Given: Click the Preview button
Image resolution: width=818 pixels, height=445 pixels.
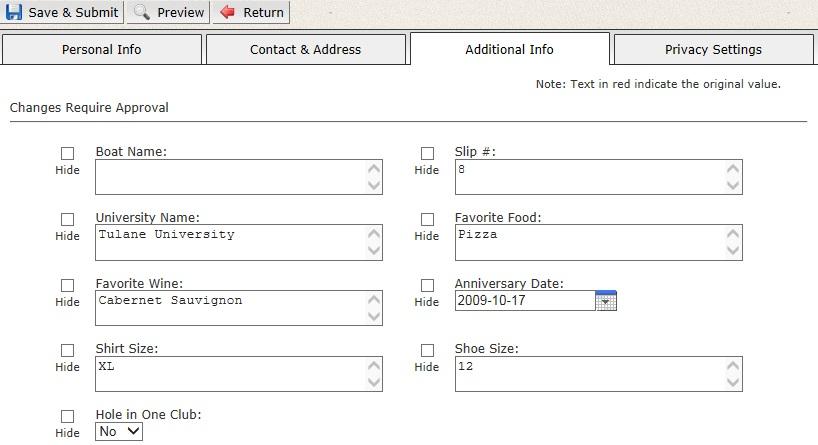Looking at the screenshot, I should [169, 13].
